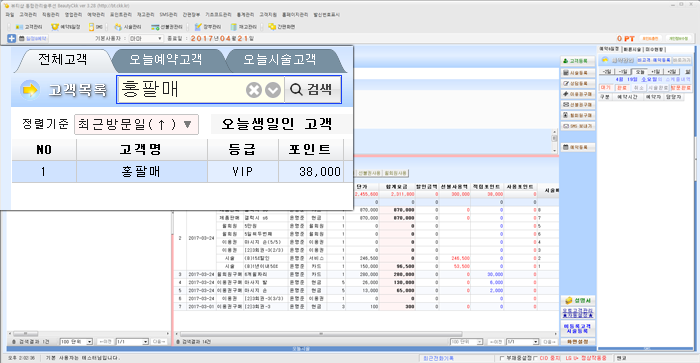Screen dimensions: 700x363
Task: Click the 오늘생일인 고객 button
Action: [277, 124]
